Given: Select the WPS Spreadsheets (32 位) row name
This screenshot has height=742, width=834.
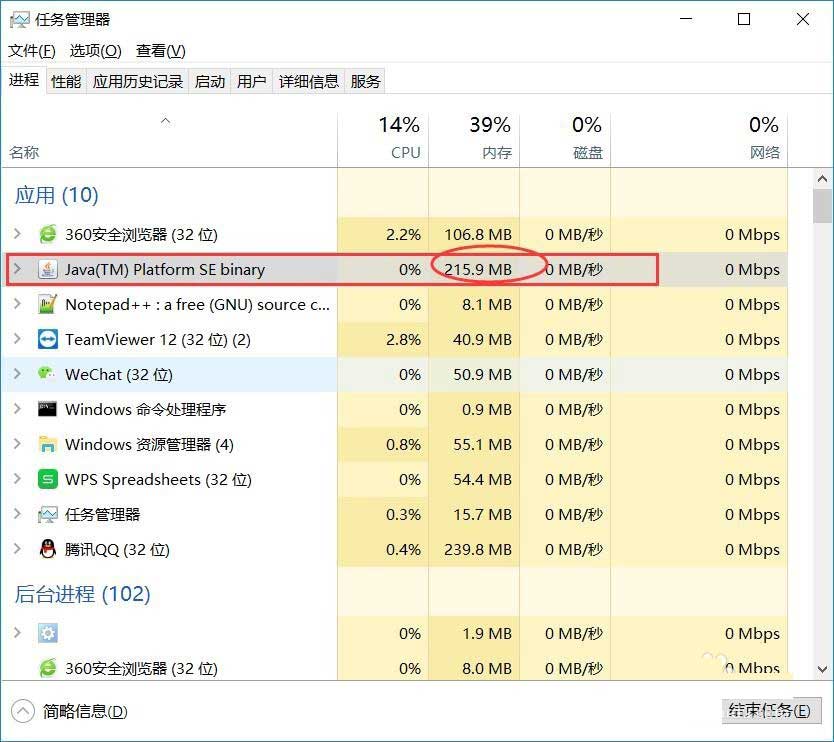Looking at the screenshot, I should point(158,480).
